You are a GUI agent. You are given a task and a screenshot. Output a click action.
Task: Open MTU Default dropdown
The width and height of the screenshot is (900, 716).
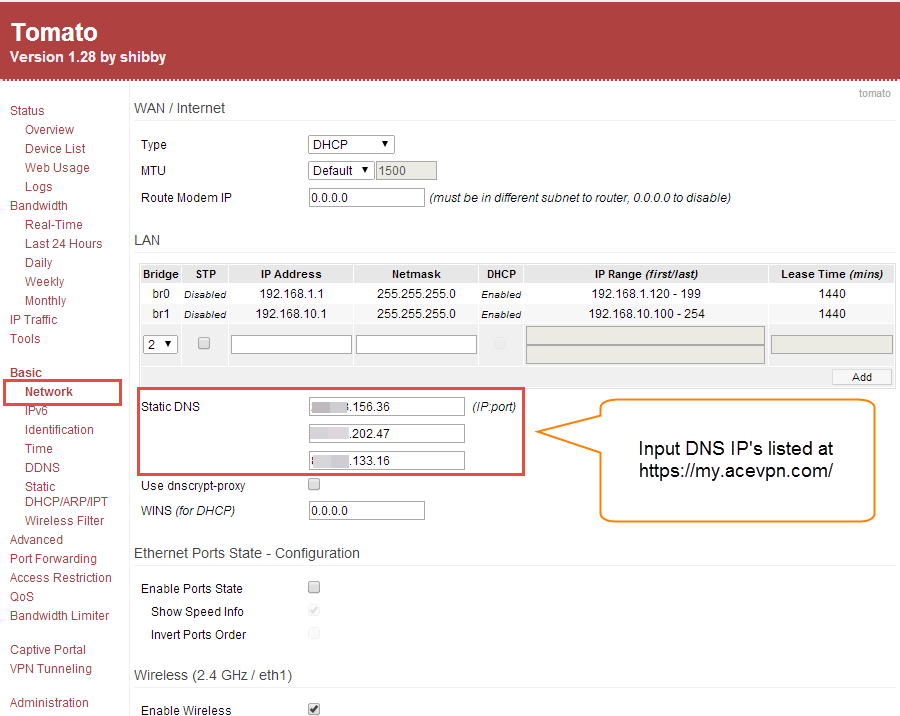(341, 171)
